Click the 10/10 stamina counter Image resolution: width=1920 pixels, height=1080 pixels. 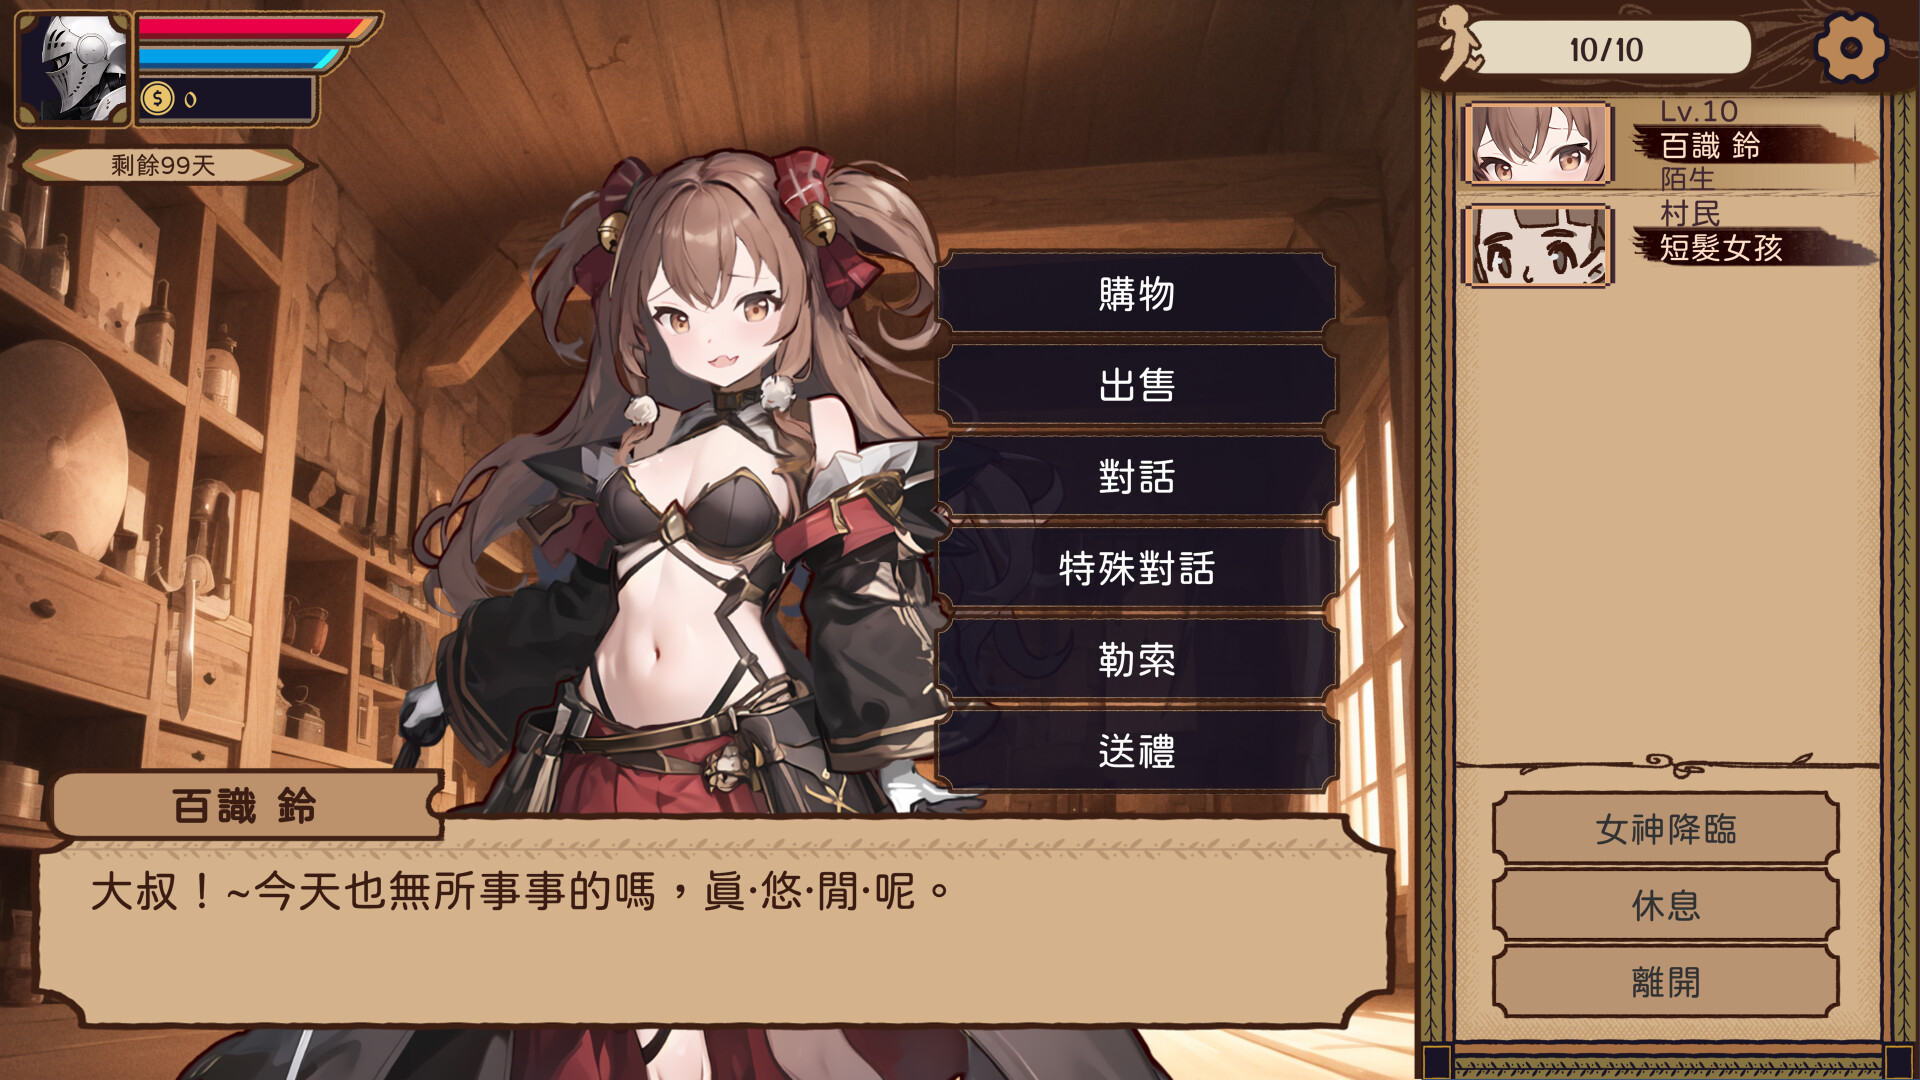click(x=1606, y=49)
